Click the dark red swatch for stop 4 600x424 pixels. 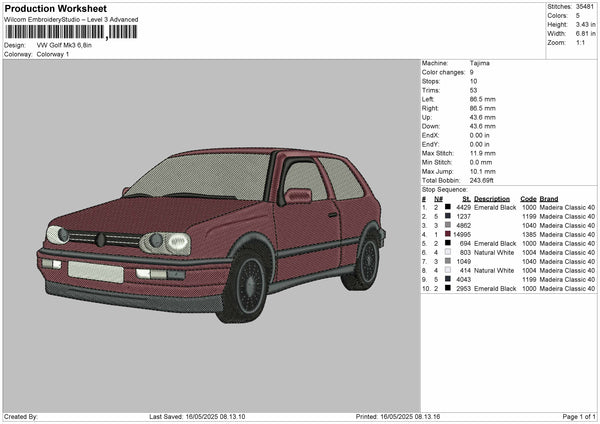(x=448, y=234)
